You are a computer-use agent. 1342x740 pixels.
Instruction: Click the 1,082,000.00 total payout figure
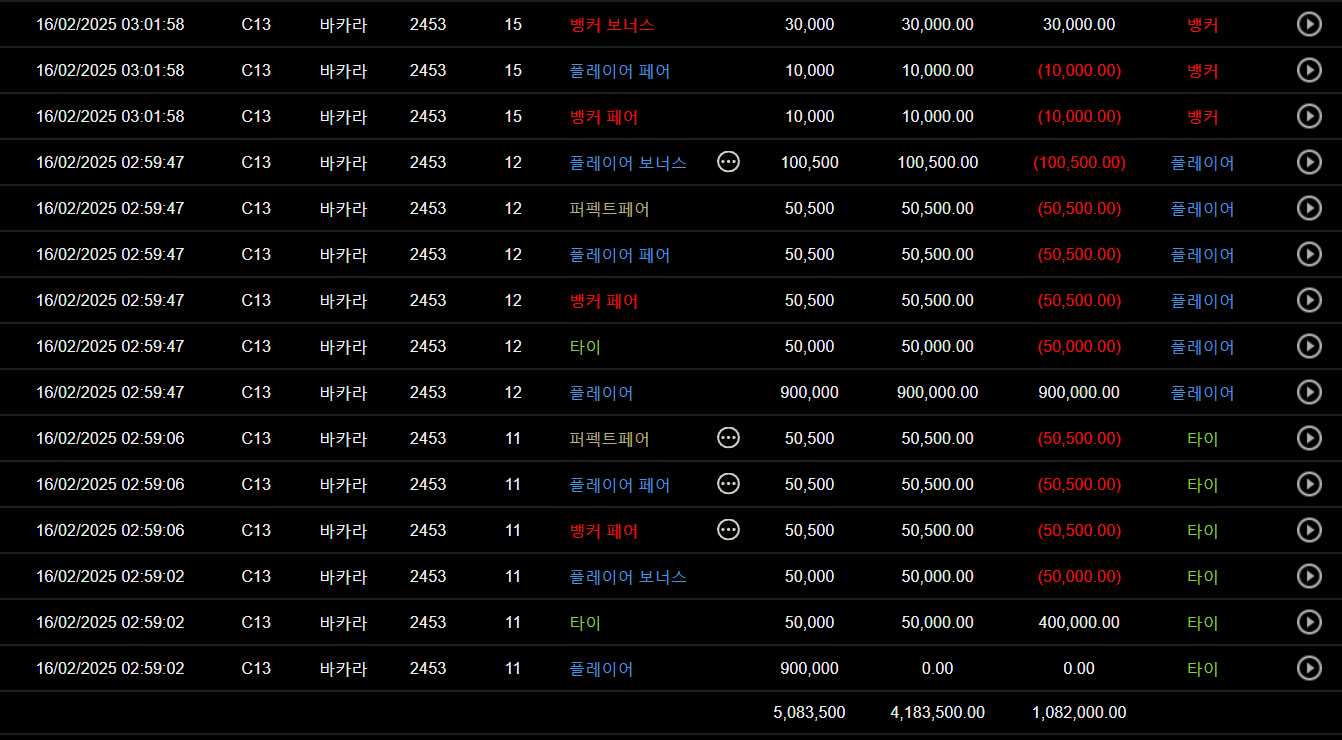pyautogui.click(x=1079, y=713)
